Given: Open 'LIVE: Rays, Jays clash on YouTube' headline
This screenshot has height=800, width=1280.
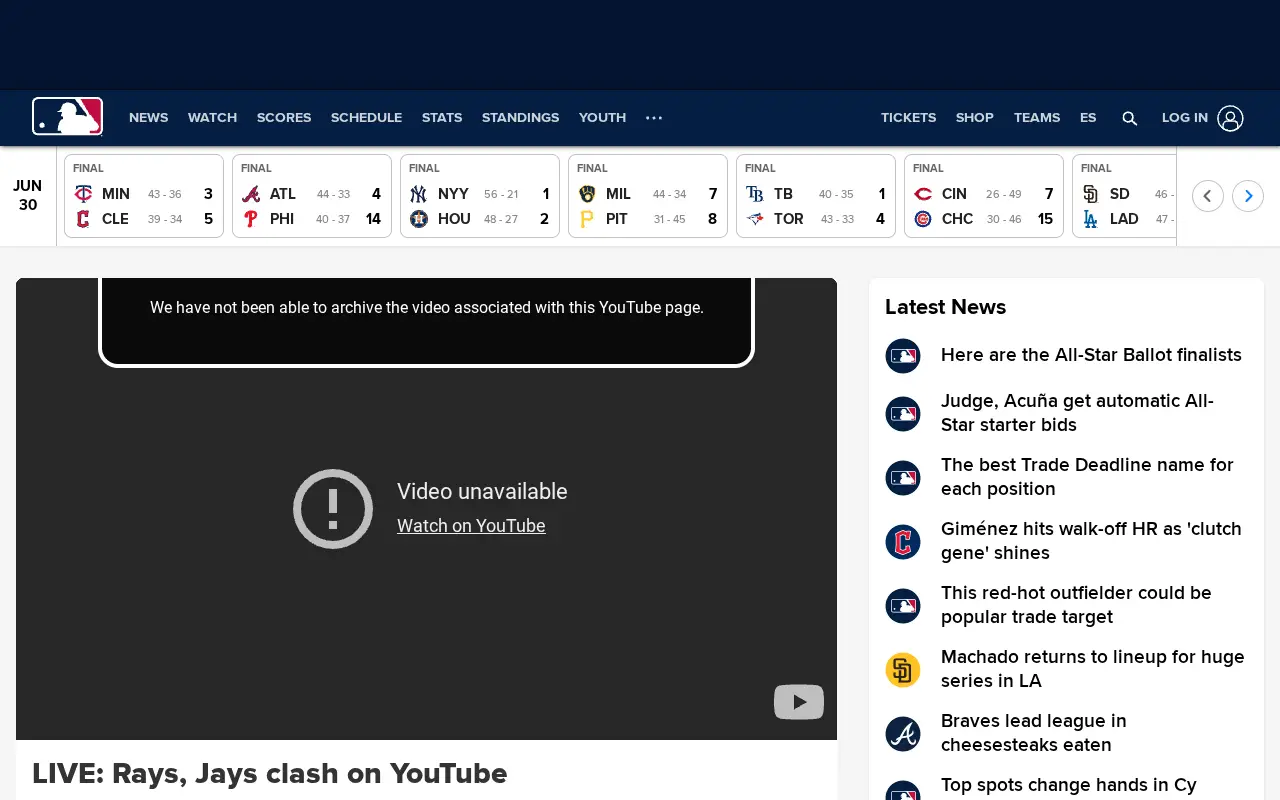Looking at the screenshot, I should (270, 773).
